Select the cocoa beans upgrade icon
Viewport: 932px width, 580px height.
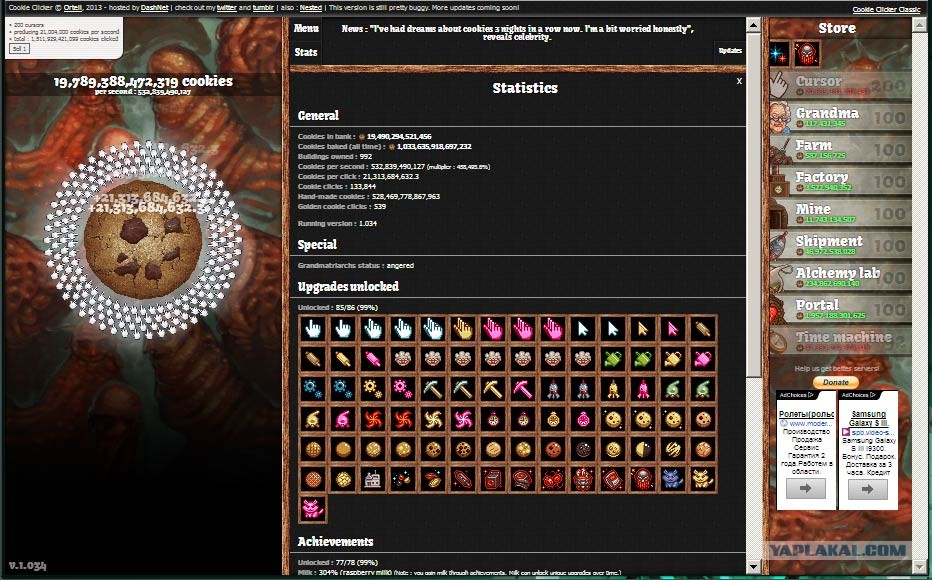pos(433,479)
